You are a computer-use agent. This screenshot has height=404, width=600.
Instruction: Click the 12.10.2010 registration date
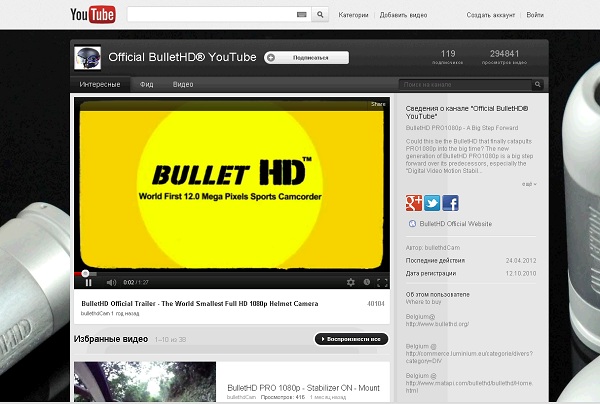[521, 274]
